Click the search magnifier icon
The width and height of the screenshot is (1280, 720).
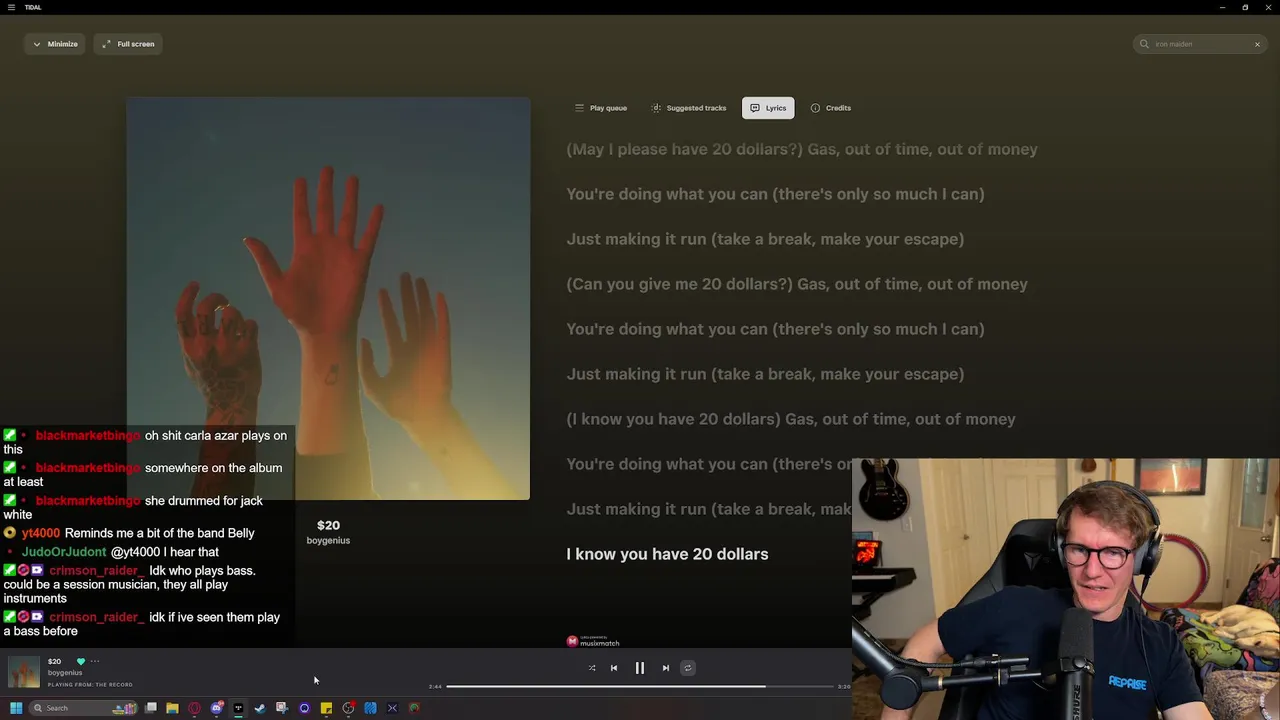(x=1145, y=44)
